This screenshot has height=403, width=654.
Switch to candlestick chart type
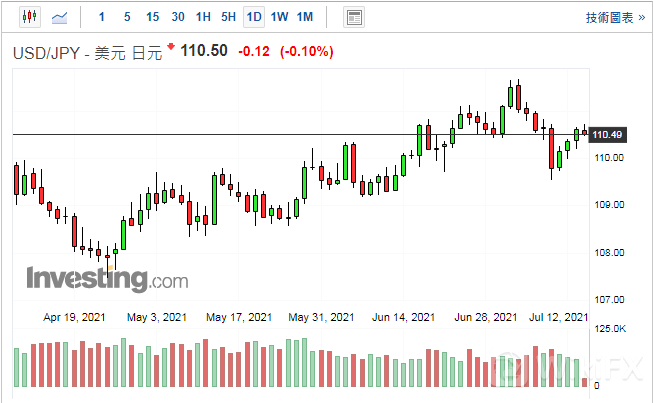pyautogui.click(x=29, y=17)
